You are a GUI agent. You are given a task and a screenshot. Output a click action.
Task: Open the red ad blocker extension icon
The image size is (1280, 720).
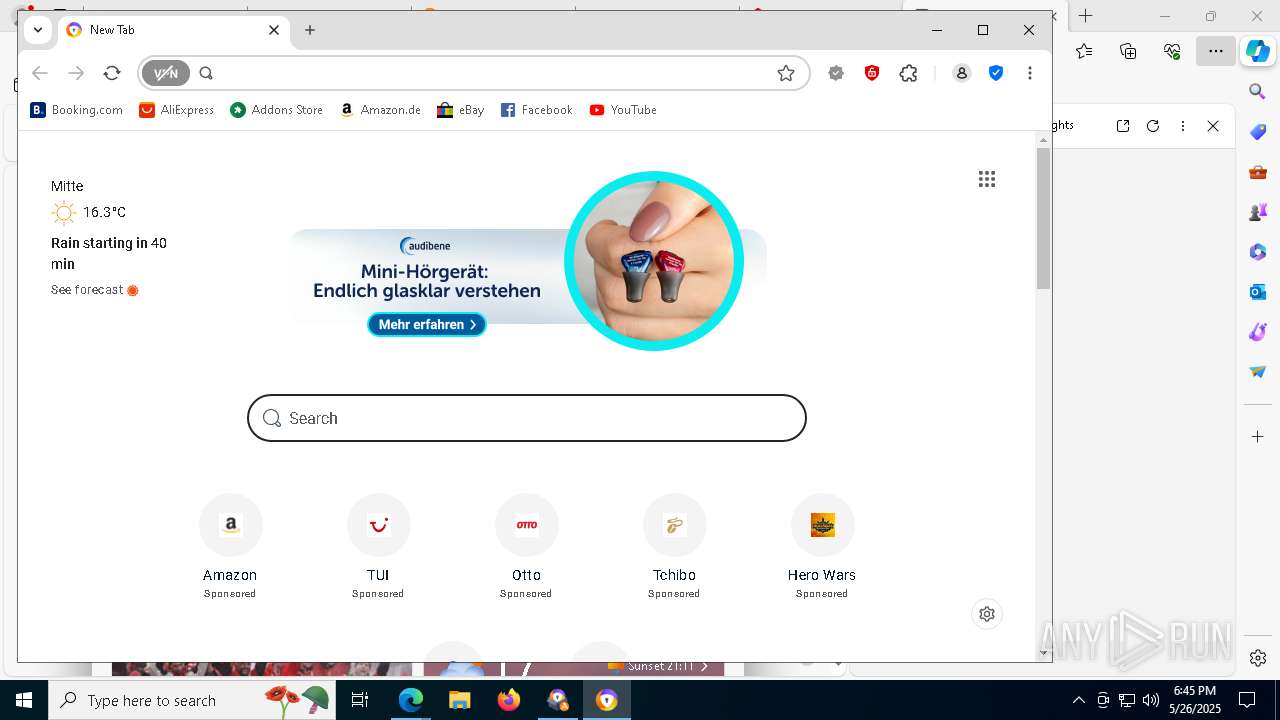(x=872, y=73)
